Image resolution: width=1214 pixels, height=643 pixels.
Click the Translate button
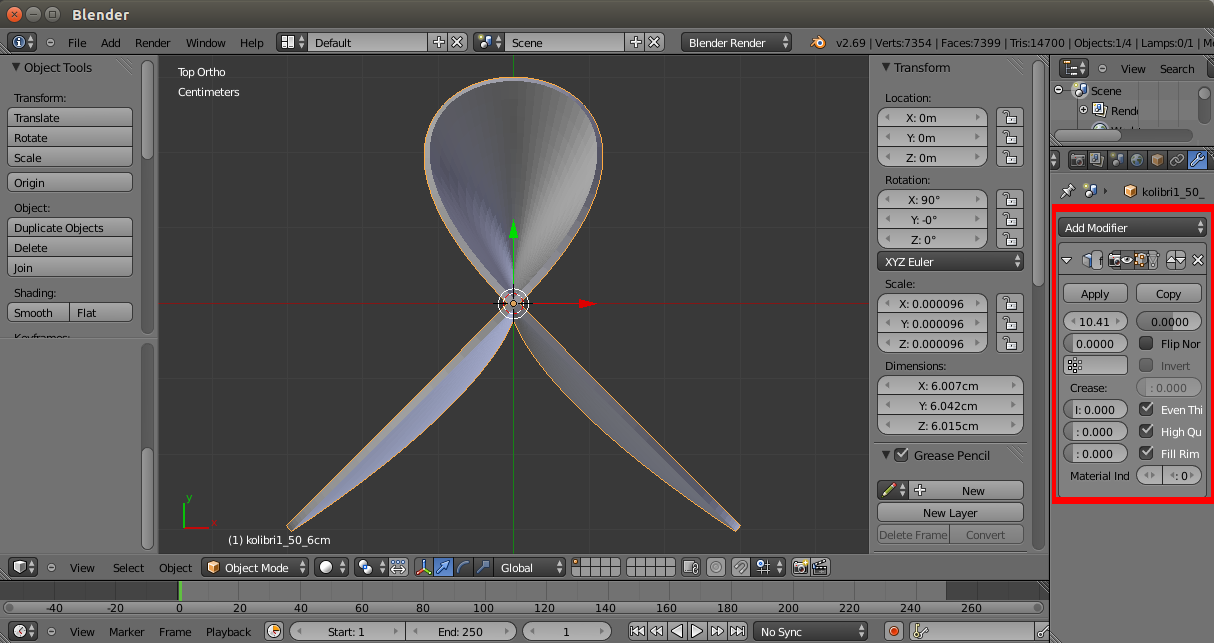[x=70, y=117]
